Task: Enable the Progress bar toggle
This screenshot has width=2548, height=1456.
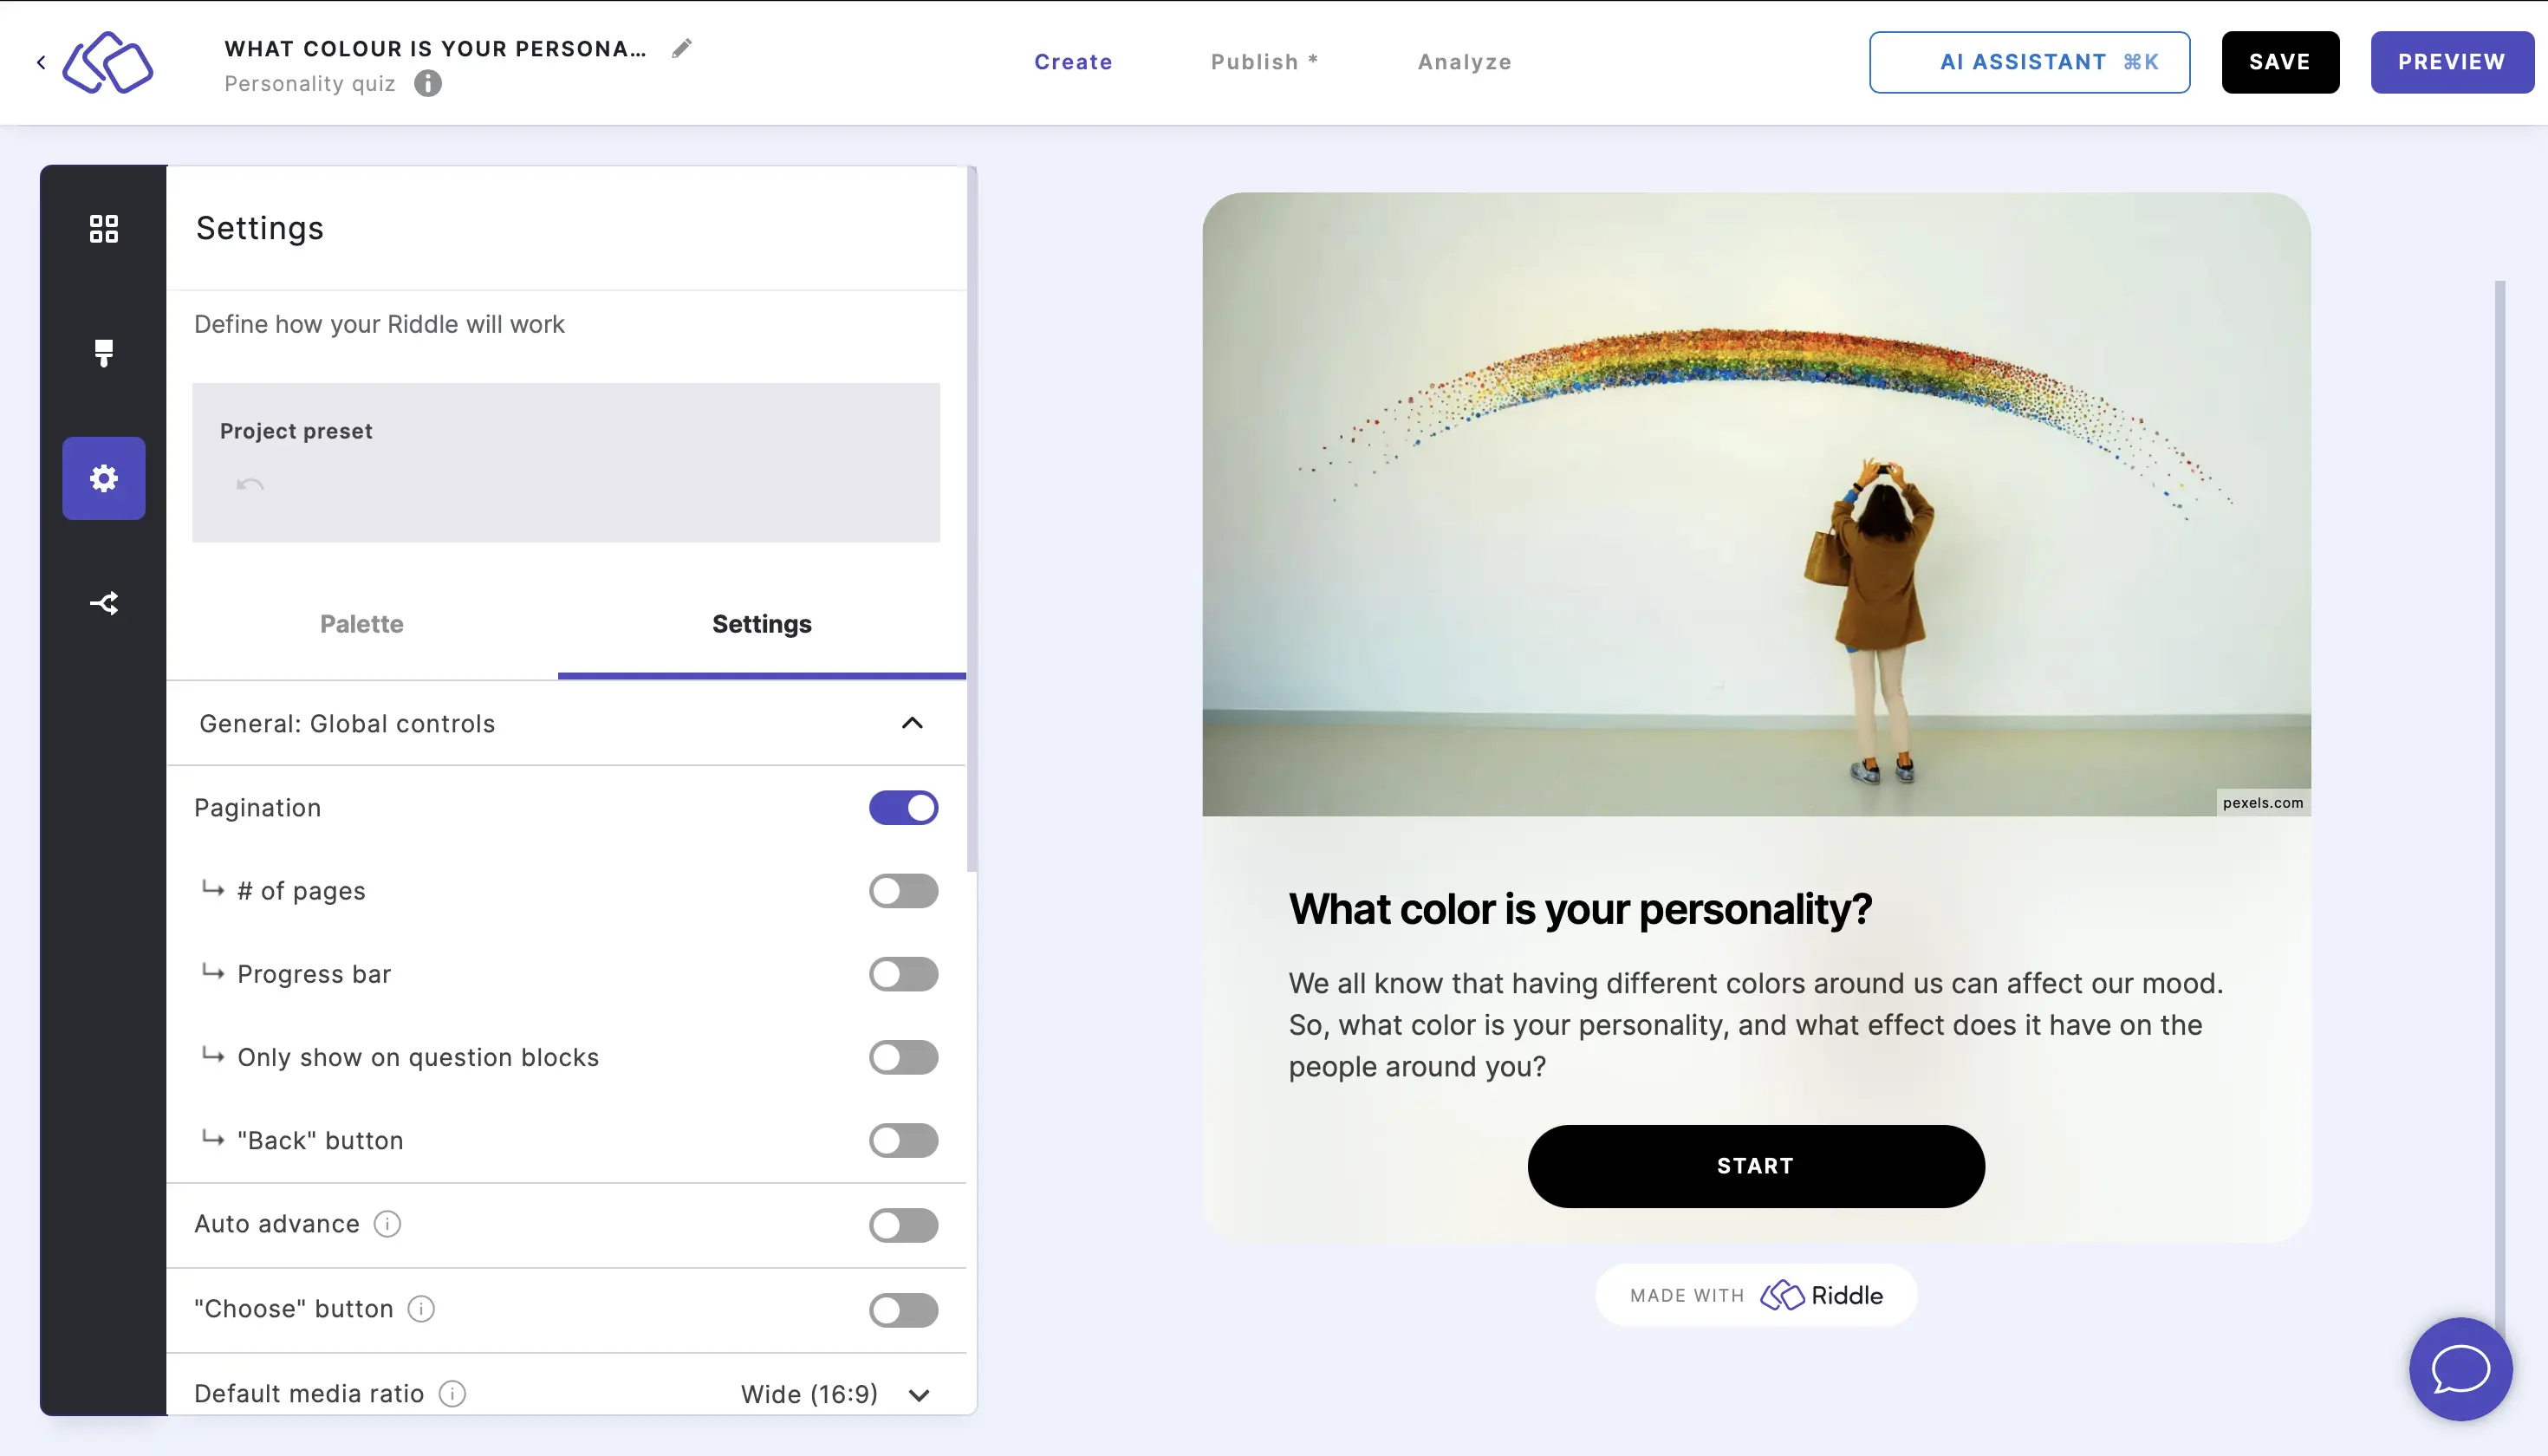Action: 905,975
